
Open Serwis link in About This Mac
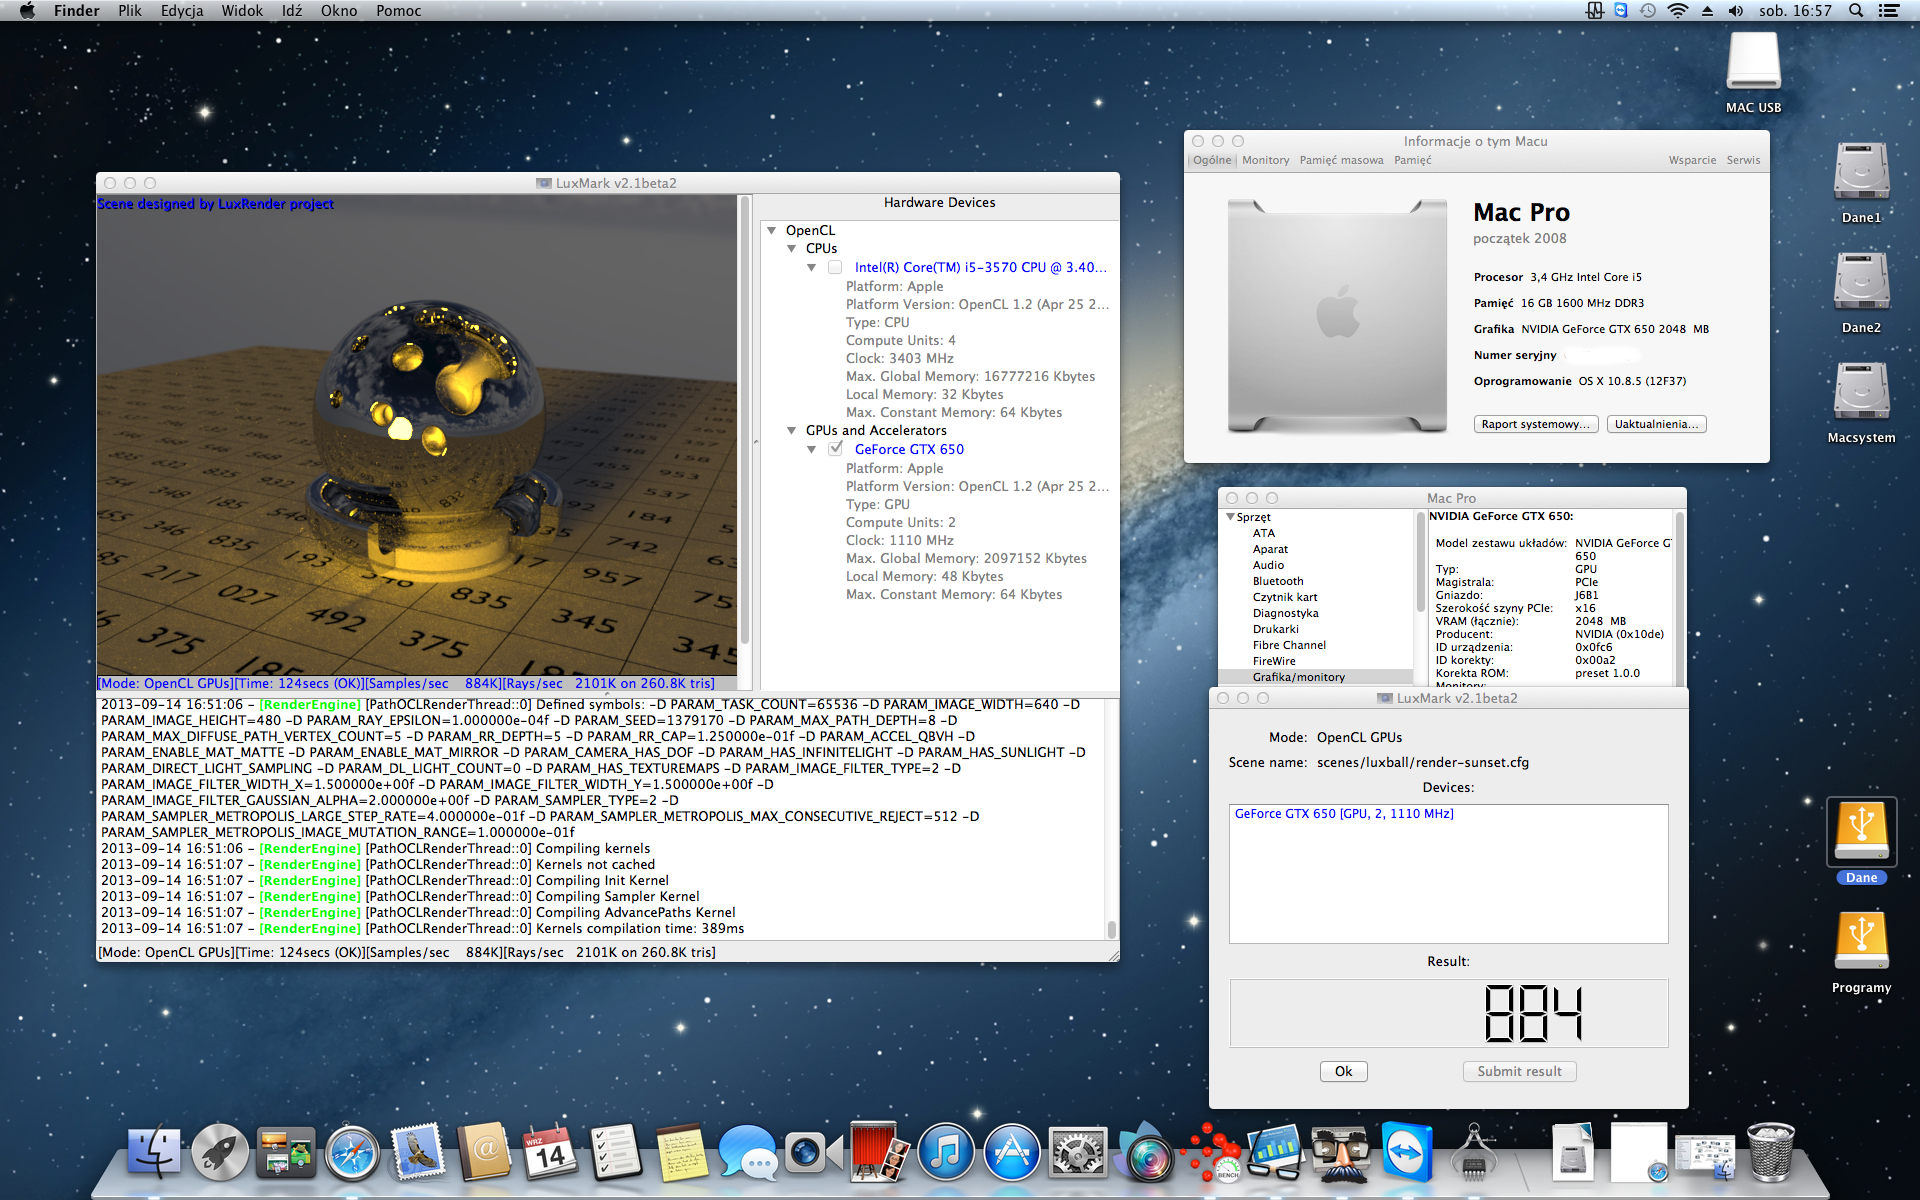pos(1743,160)
